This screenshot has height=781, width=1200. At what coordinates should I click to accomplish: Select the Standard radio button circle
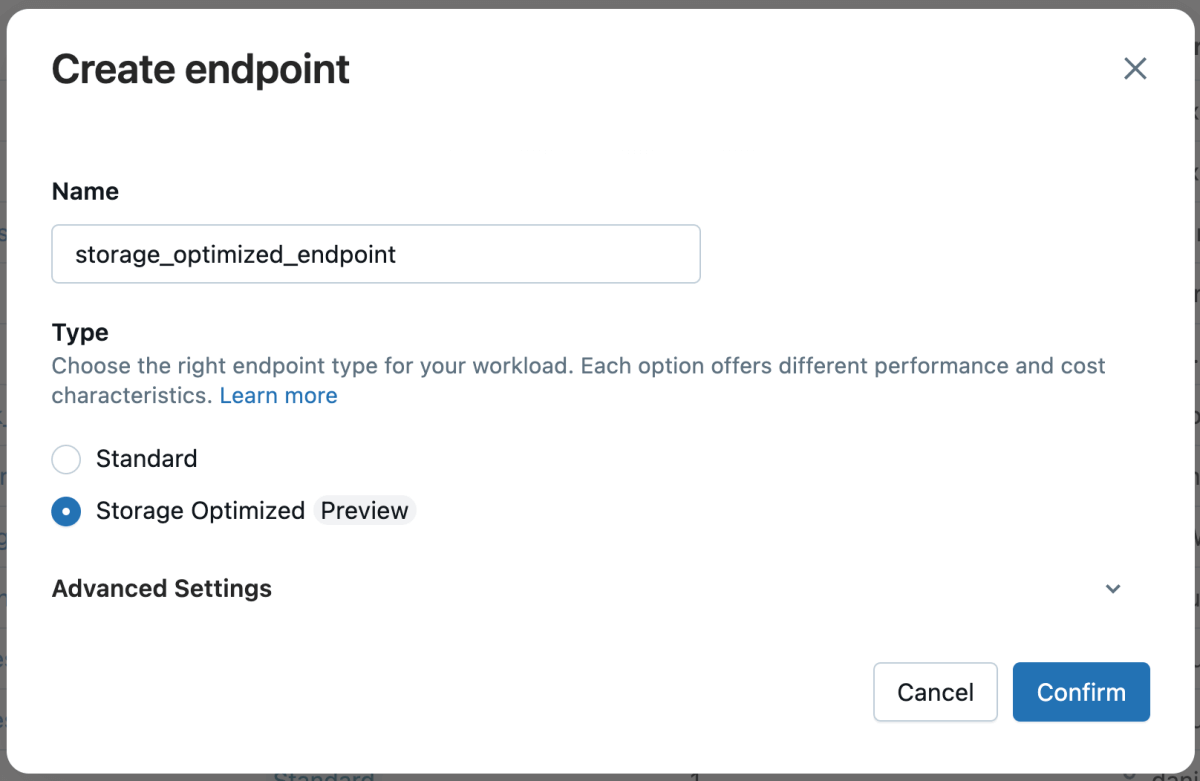66,459
